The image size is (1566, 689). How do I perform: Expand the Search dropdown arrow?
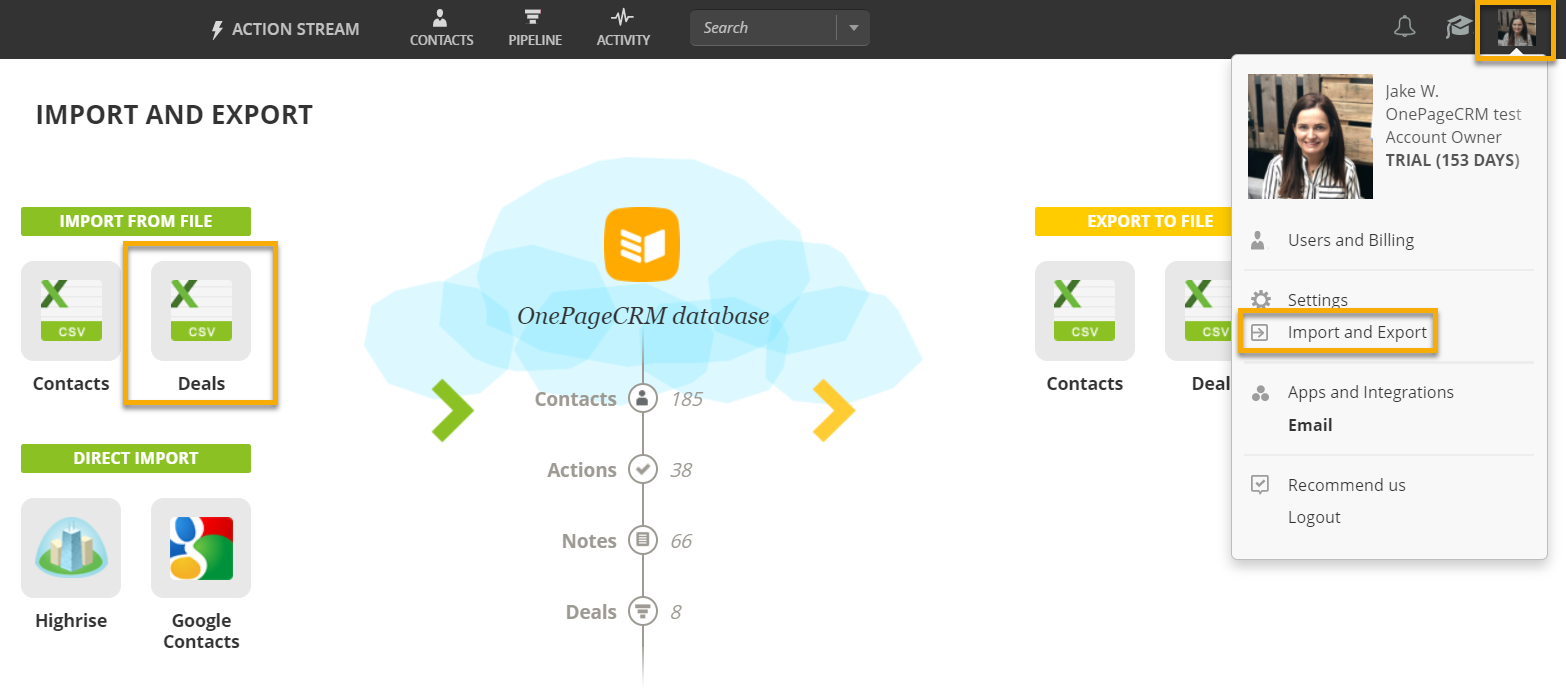pos(854,28)
